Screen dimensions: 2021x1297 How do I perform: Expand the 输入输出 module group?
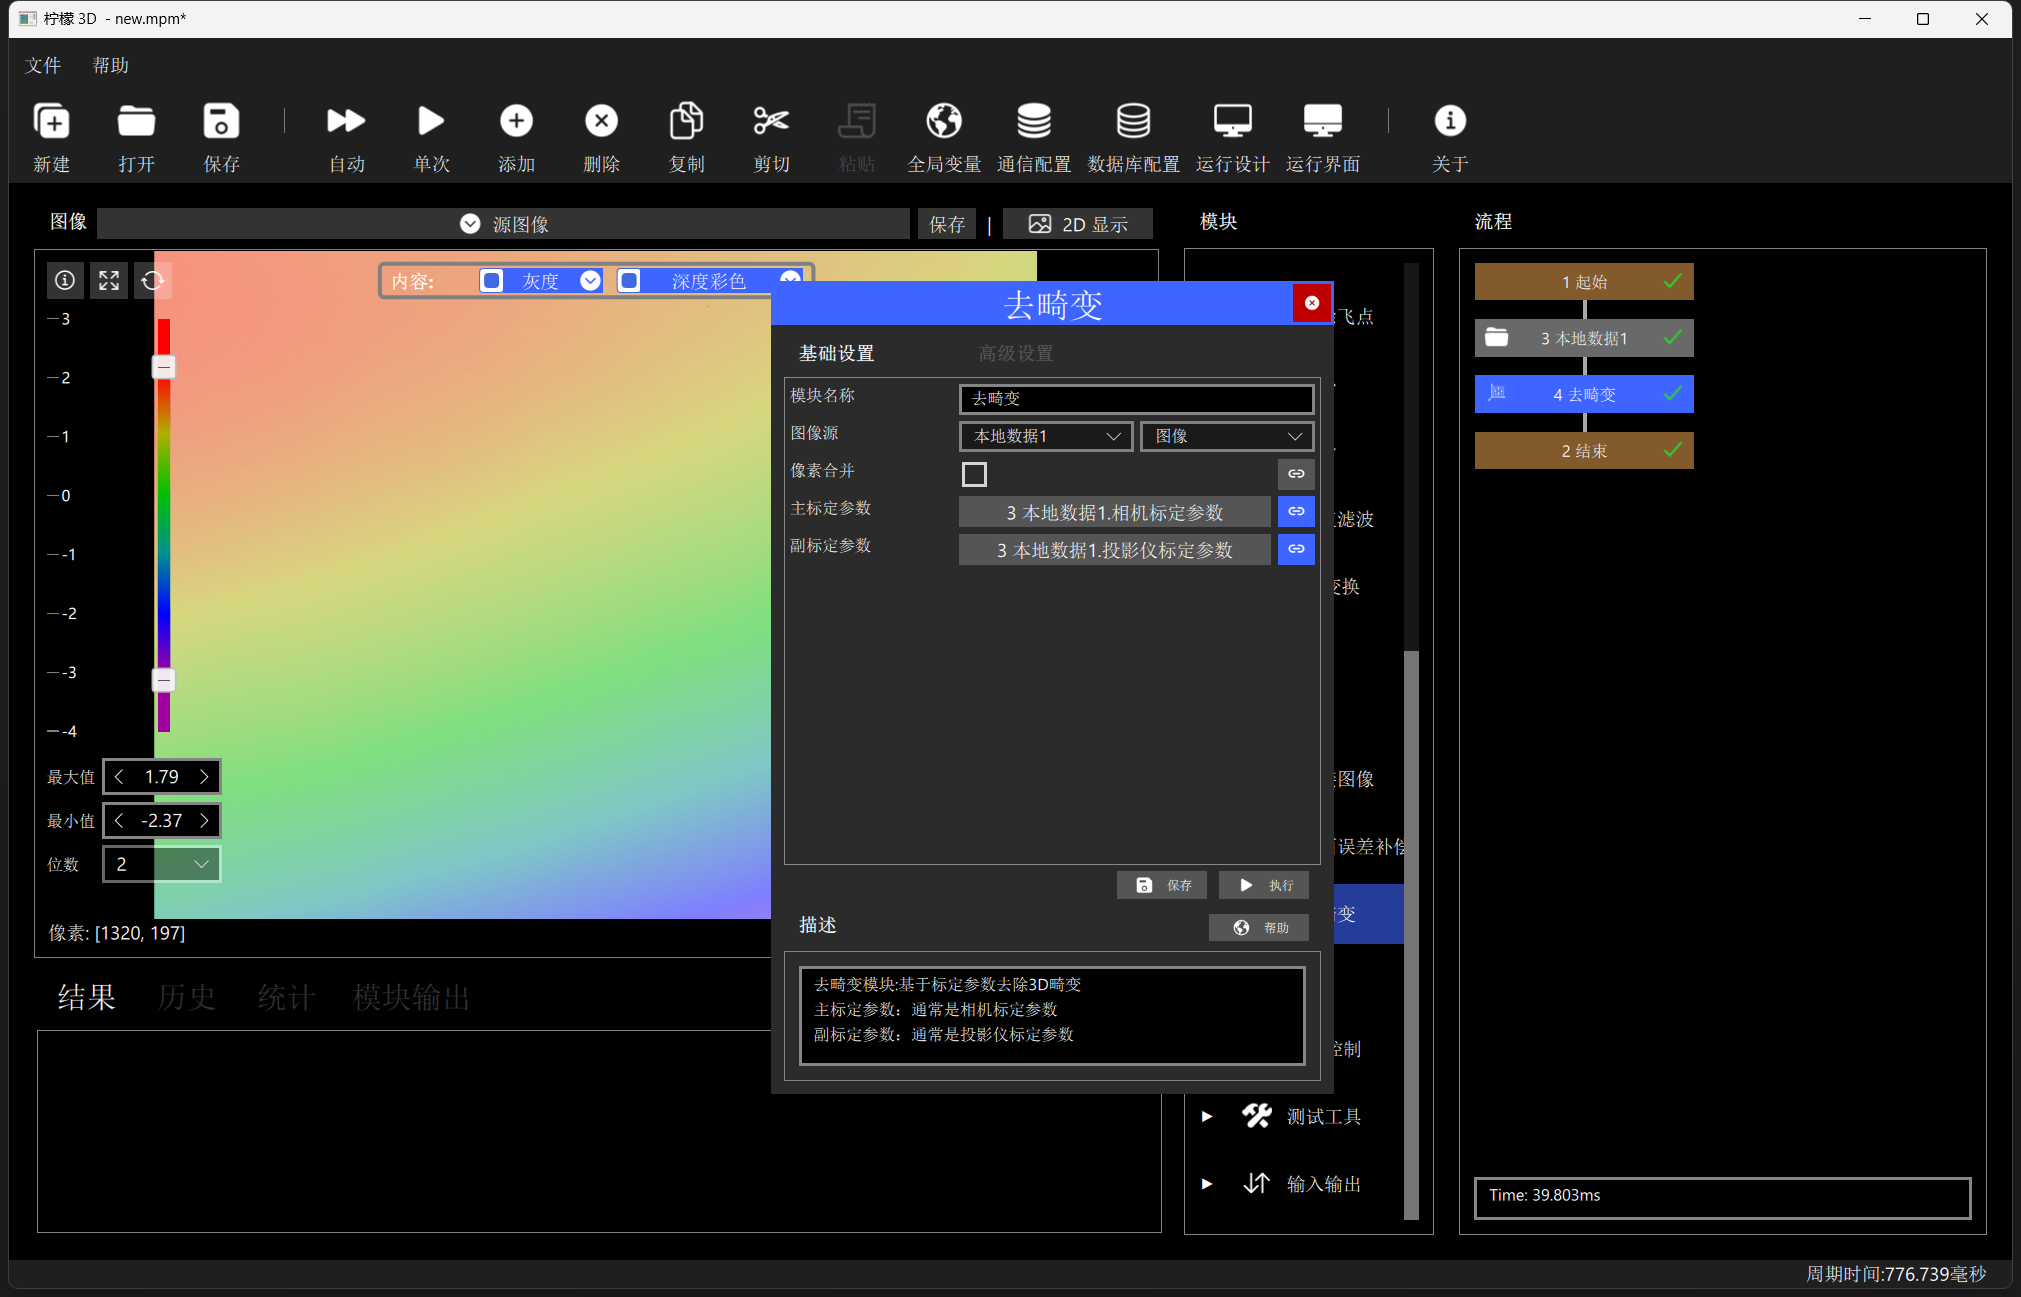[1207, 1184]
